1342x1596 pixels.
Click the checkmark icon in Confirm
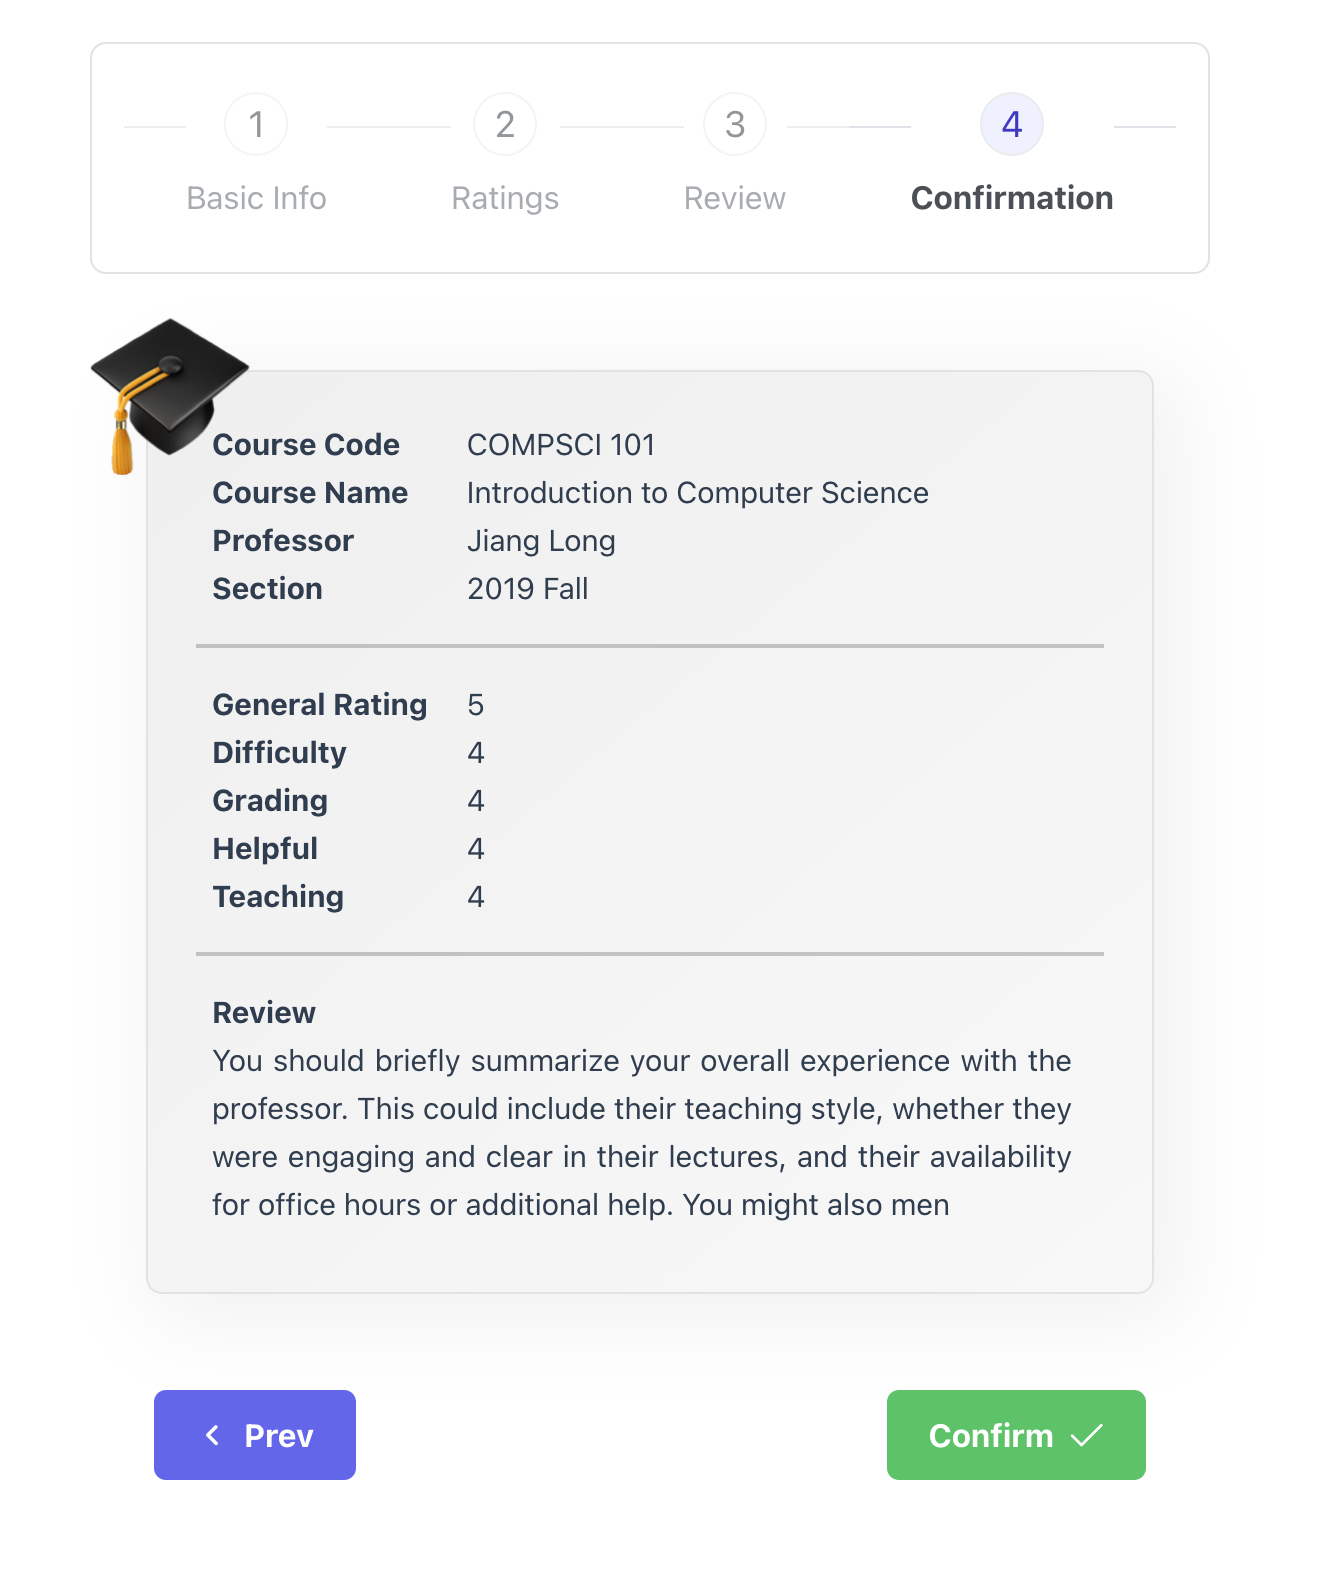[1087, 1435]
